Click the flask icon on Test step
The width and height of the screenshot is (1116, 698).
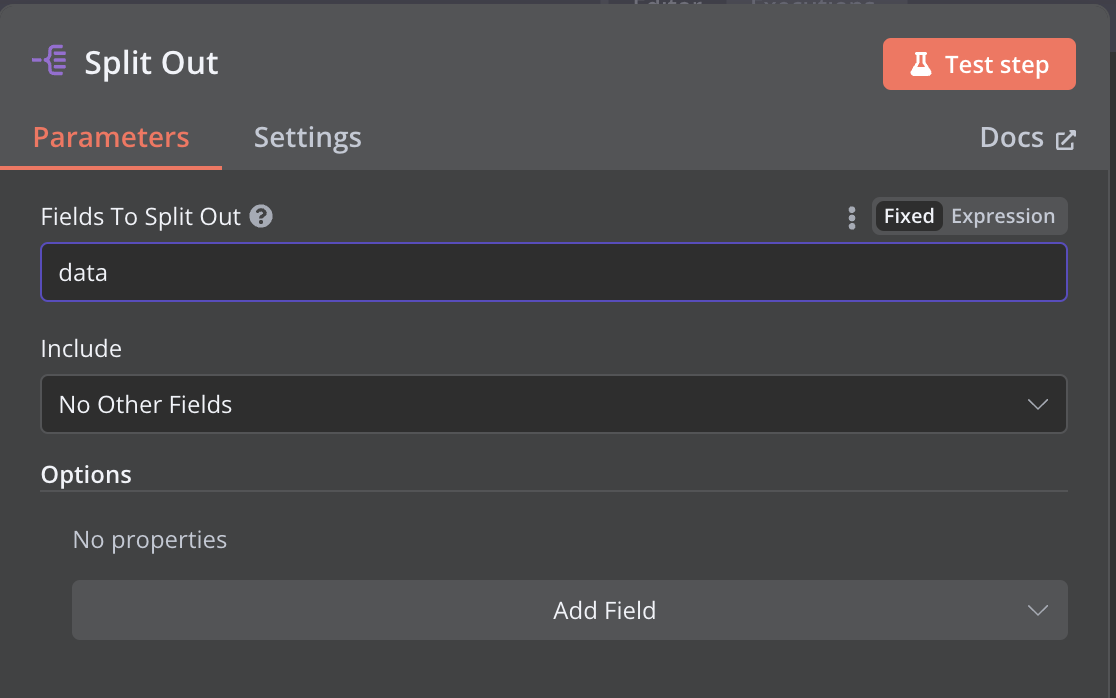920,65
